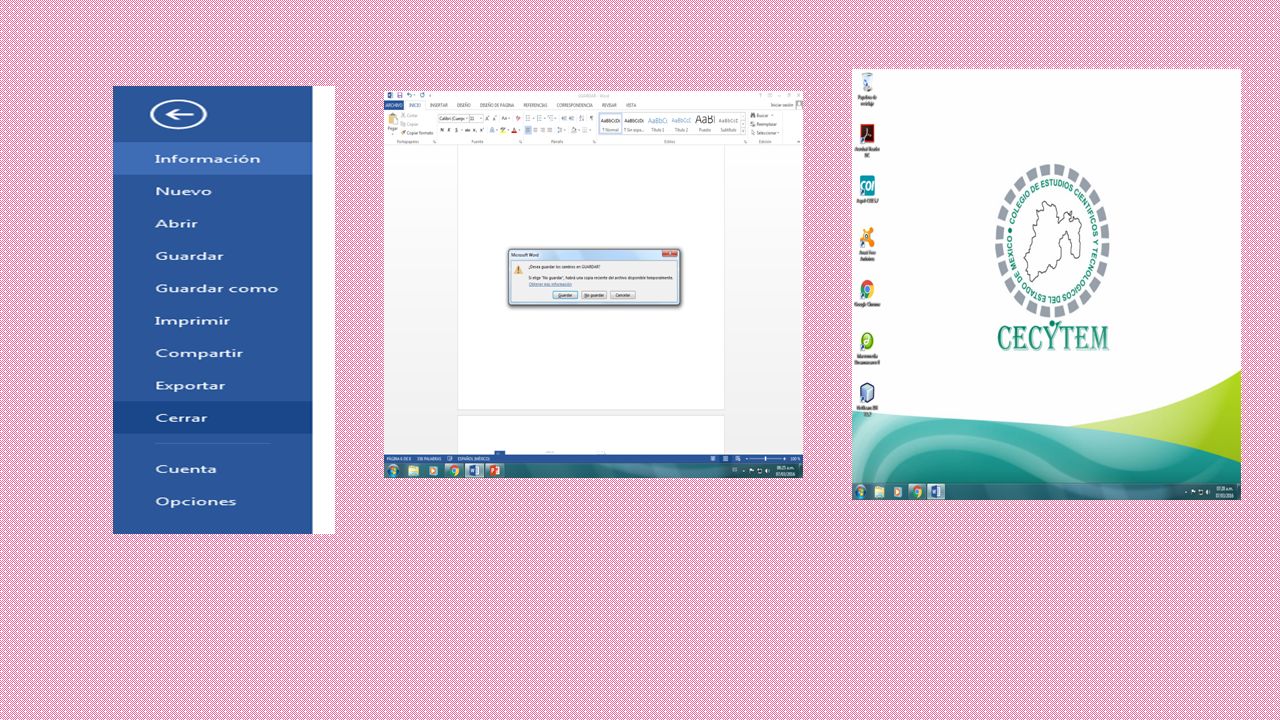Click the back arrow in the blue File menu

point(178,114)
